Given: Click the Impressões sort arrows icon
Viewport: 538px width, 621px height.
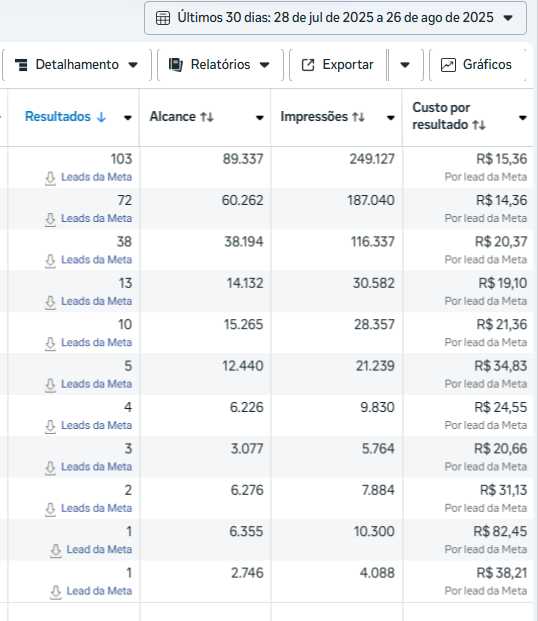Looking at the screenshot, I should click(x=359, y=117).
